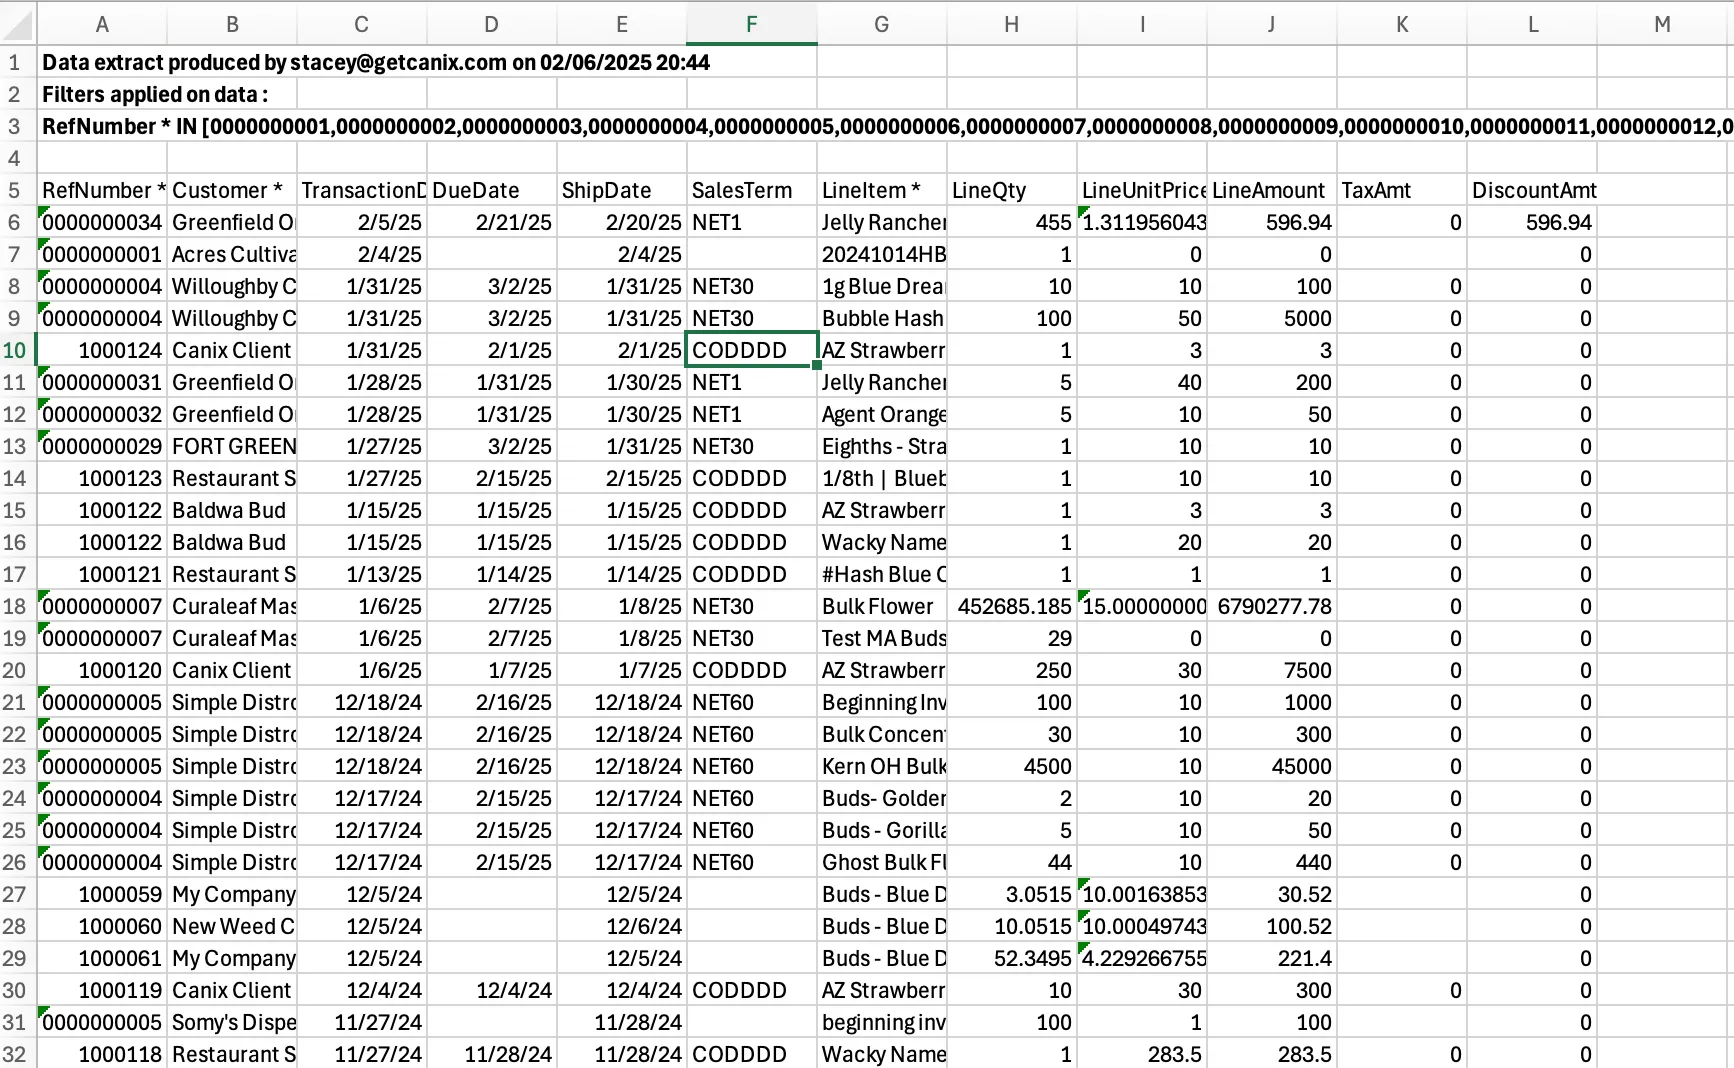Select the 'ShipDate' header cell

click(x=622, y=191)
